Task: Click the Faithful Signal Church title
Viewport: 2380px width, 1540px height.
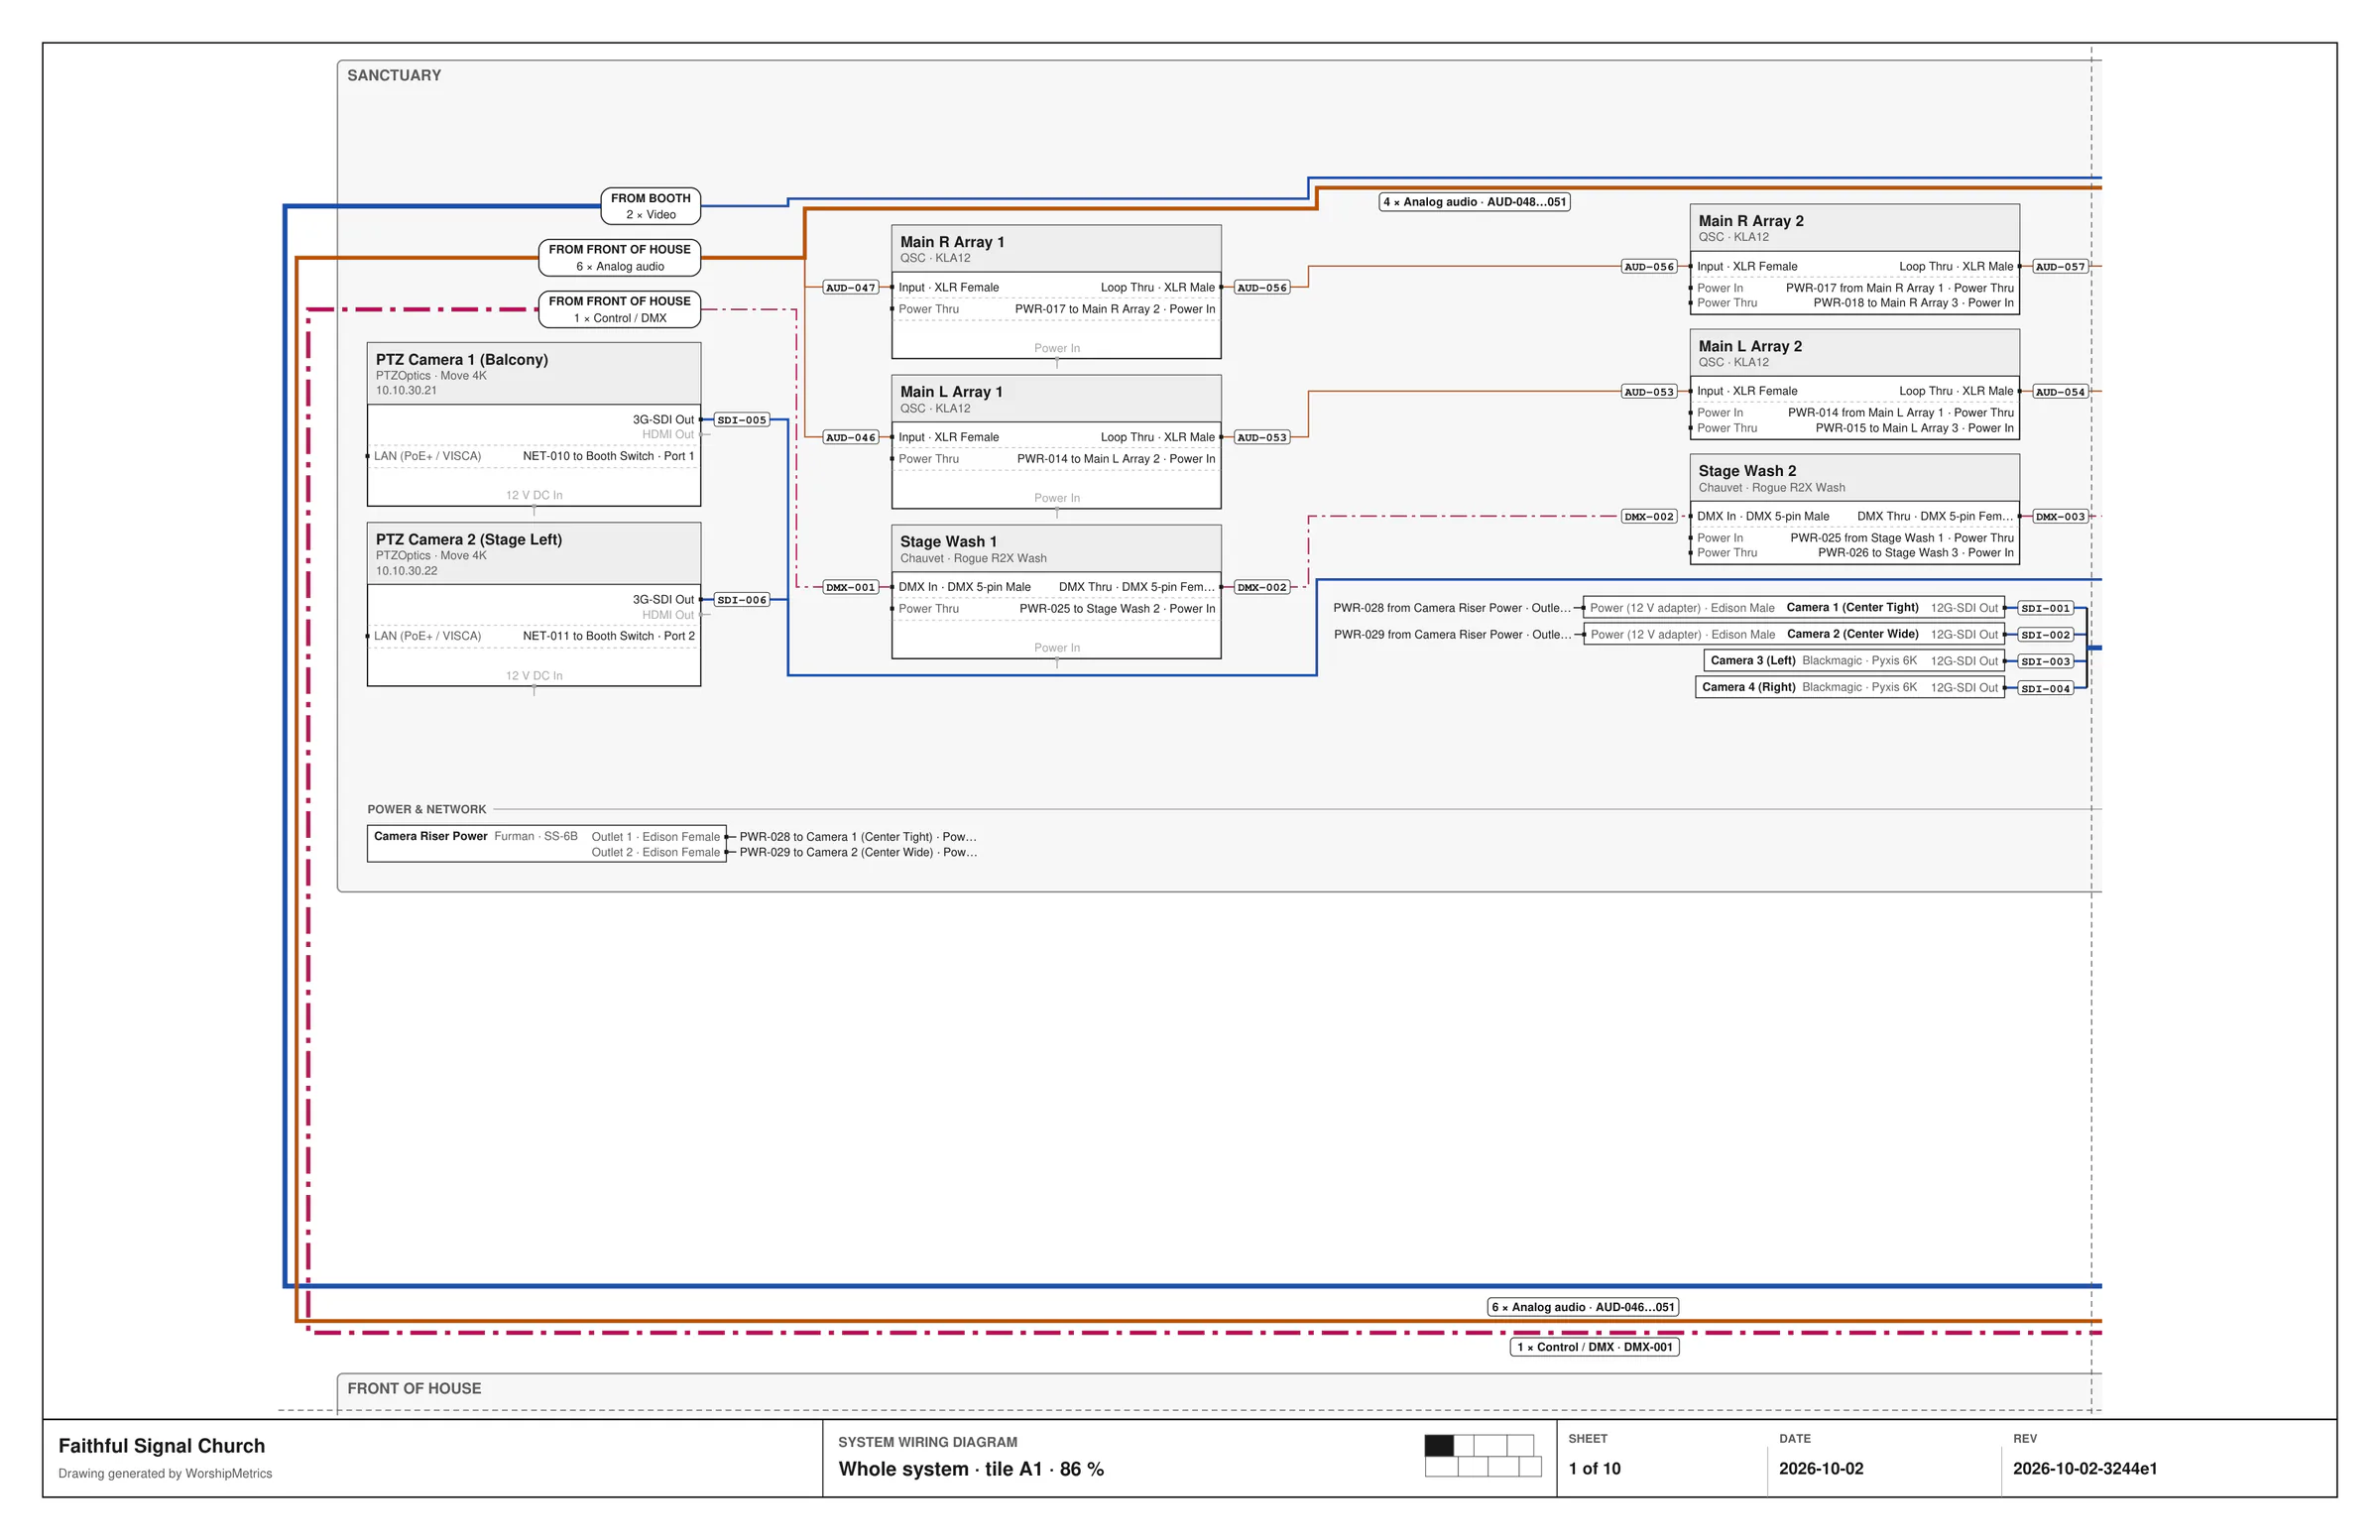Action: click(162, 1446)
